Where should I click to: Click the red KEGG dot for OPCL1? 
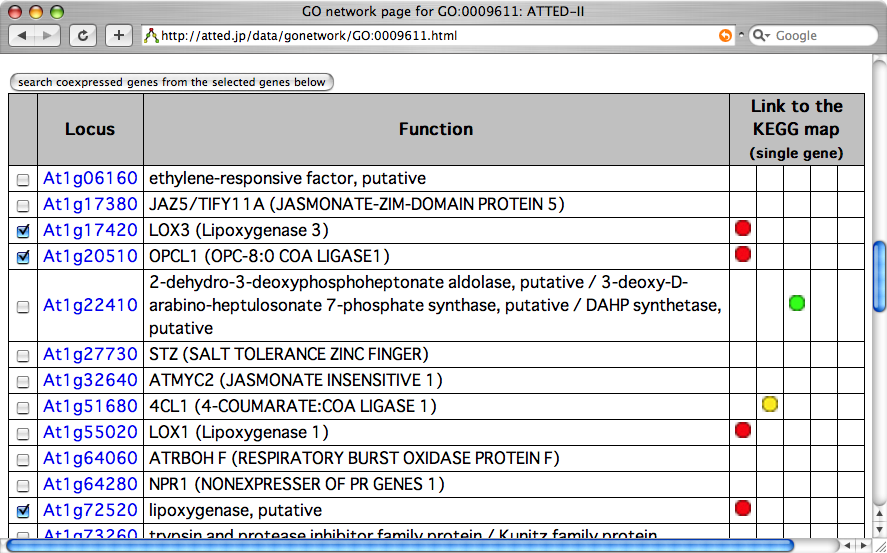[x=742, y=254]
